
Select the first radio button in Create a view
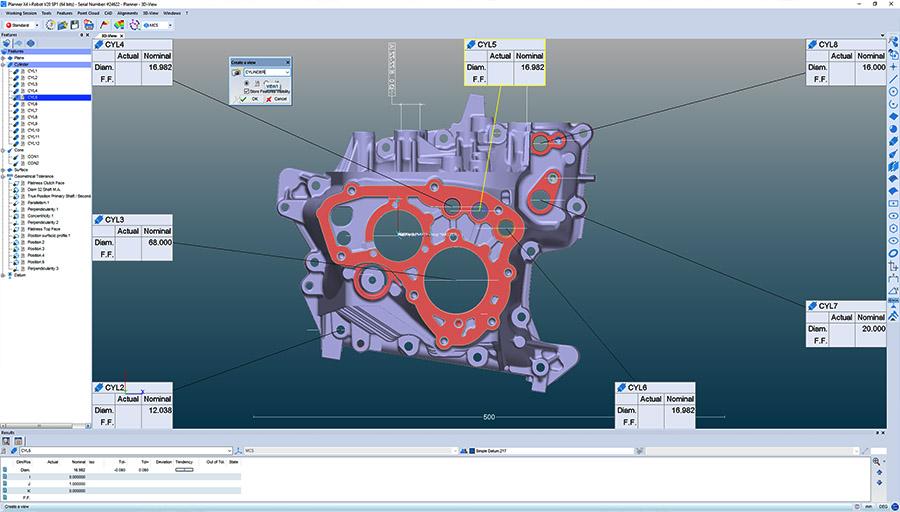click(246, 82)
